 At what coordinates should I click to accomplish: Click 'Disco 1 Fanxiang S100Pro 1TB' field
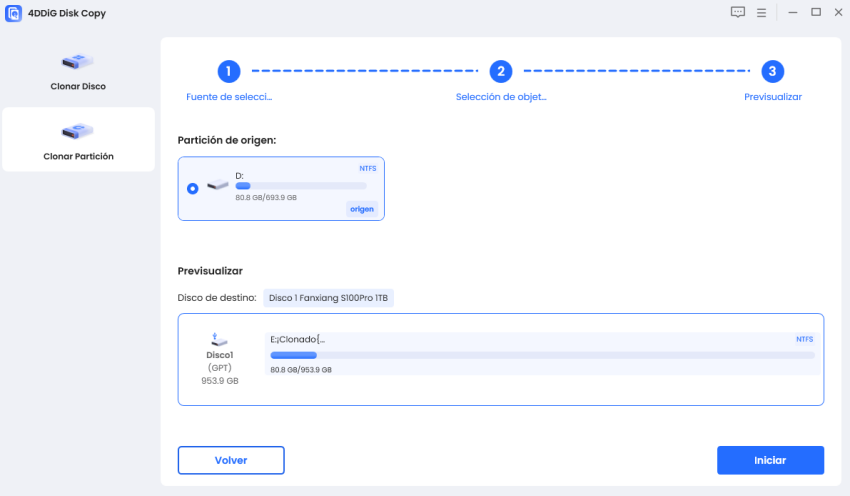329,298
